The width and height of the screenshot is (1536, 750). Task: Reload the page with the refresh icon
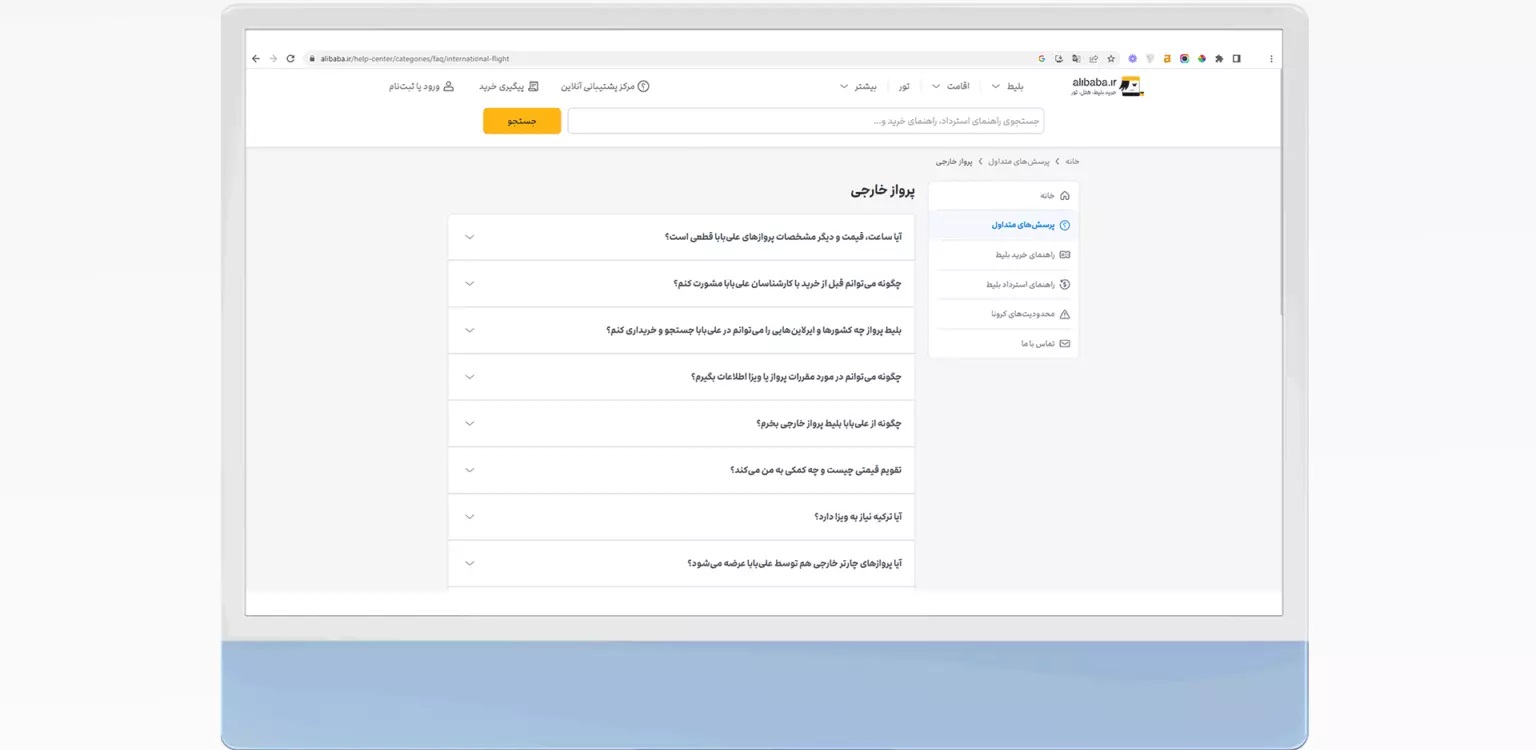[291, 59]
